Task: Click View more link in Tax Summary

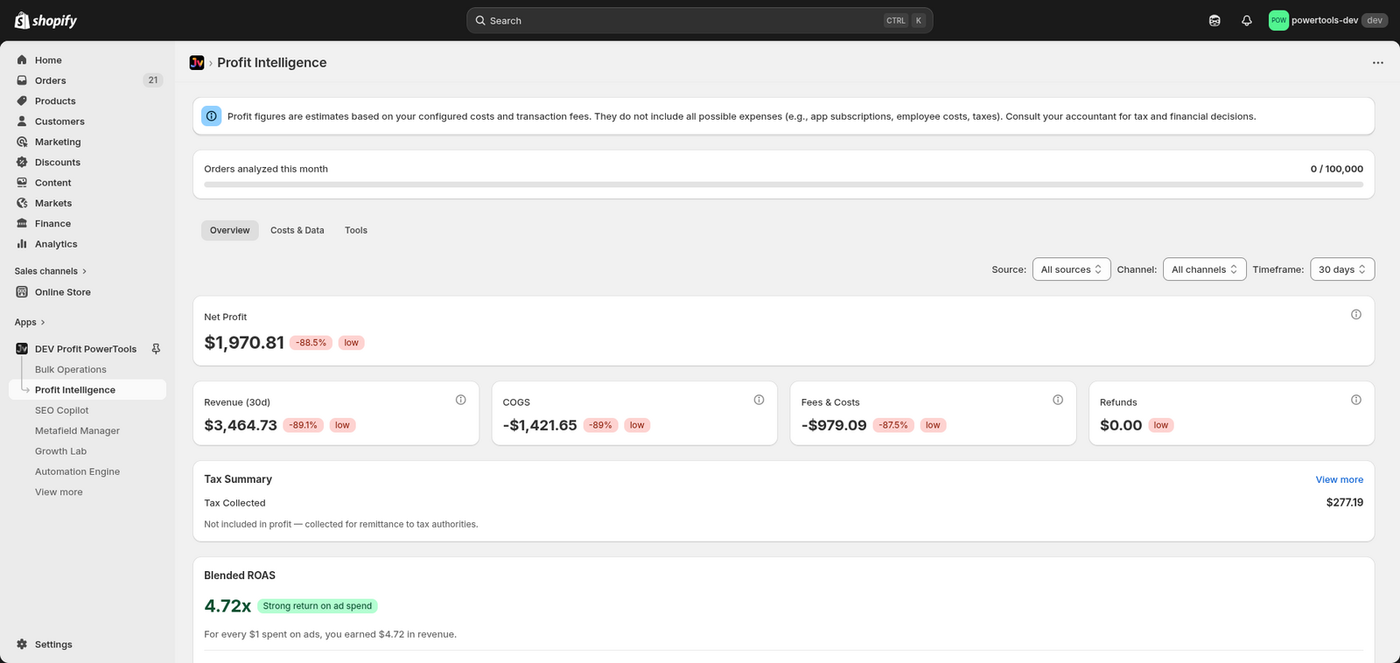Action: click(1339, 480)
